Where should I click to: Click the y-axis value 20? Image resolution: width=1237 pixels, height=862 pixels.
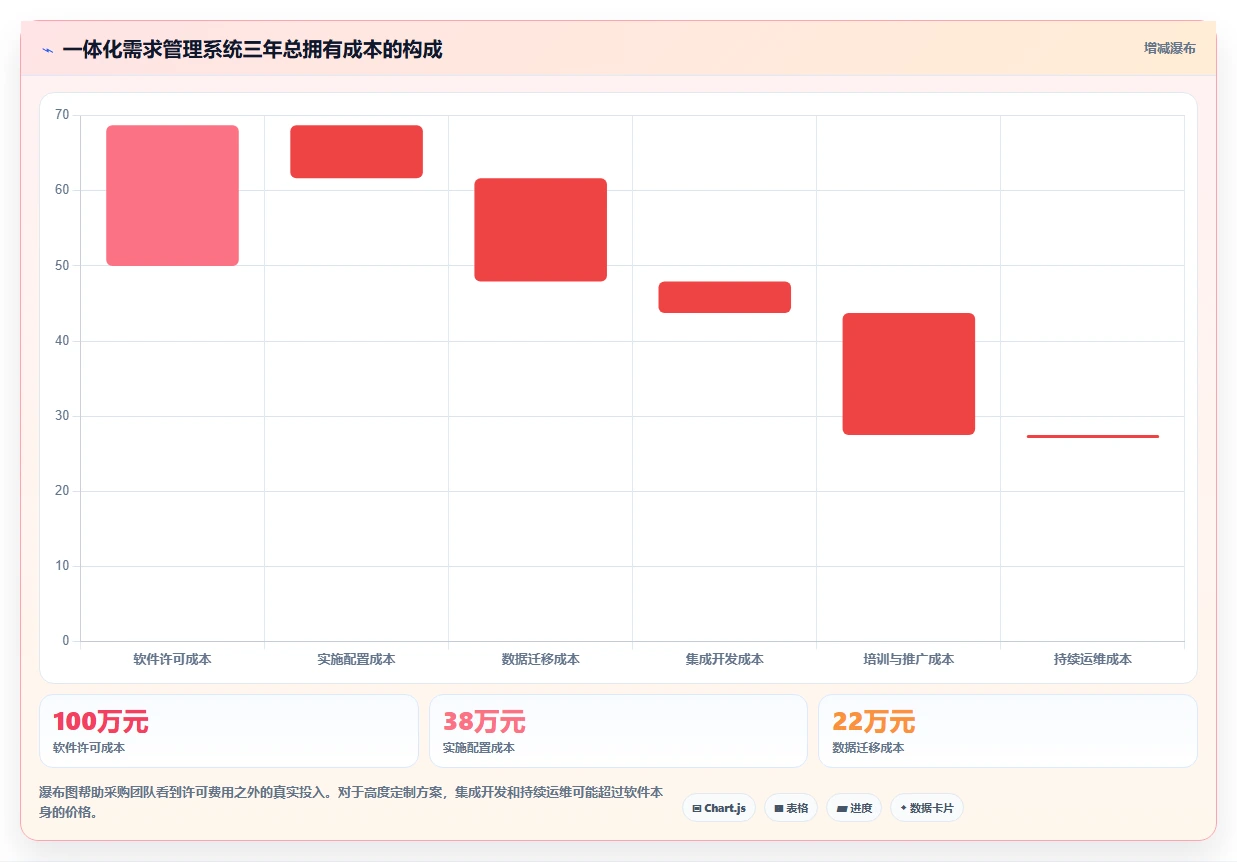coord(62,491)
